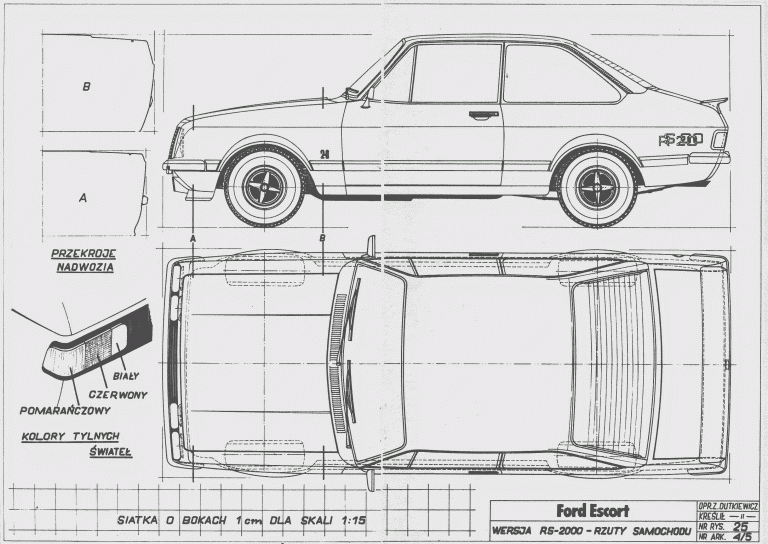This screenshot has width=768, height=544.
Task: Click the front wheel hub in the side view
Action: tap(264, 188)
